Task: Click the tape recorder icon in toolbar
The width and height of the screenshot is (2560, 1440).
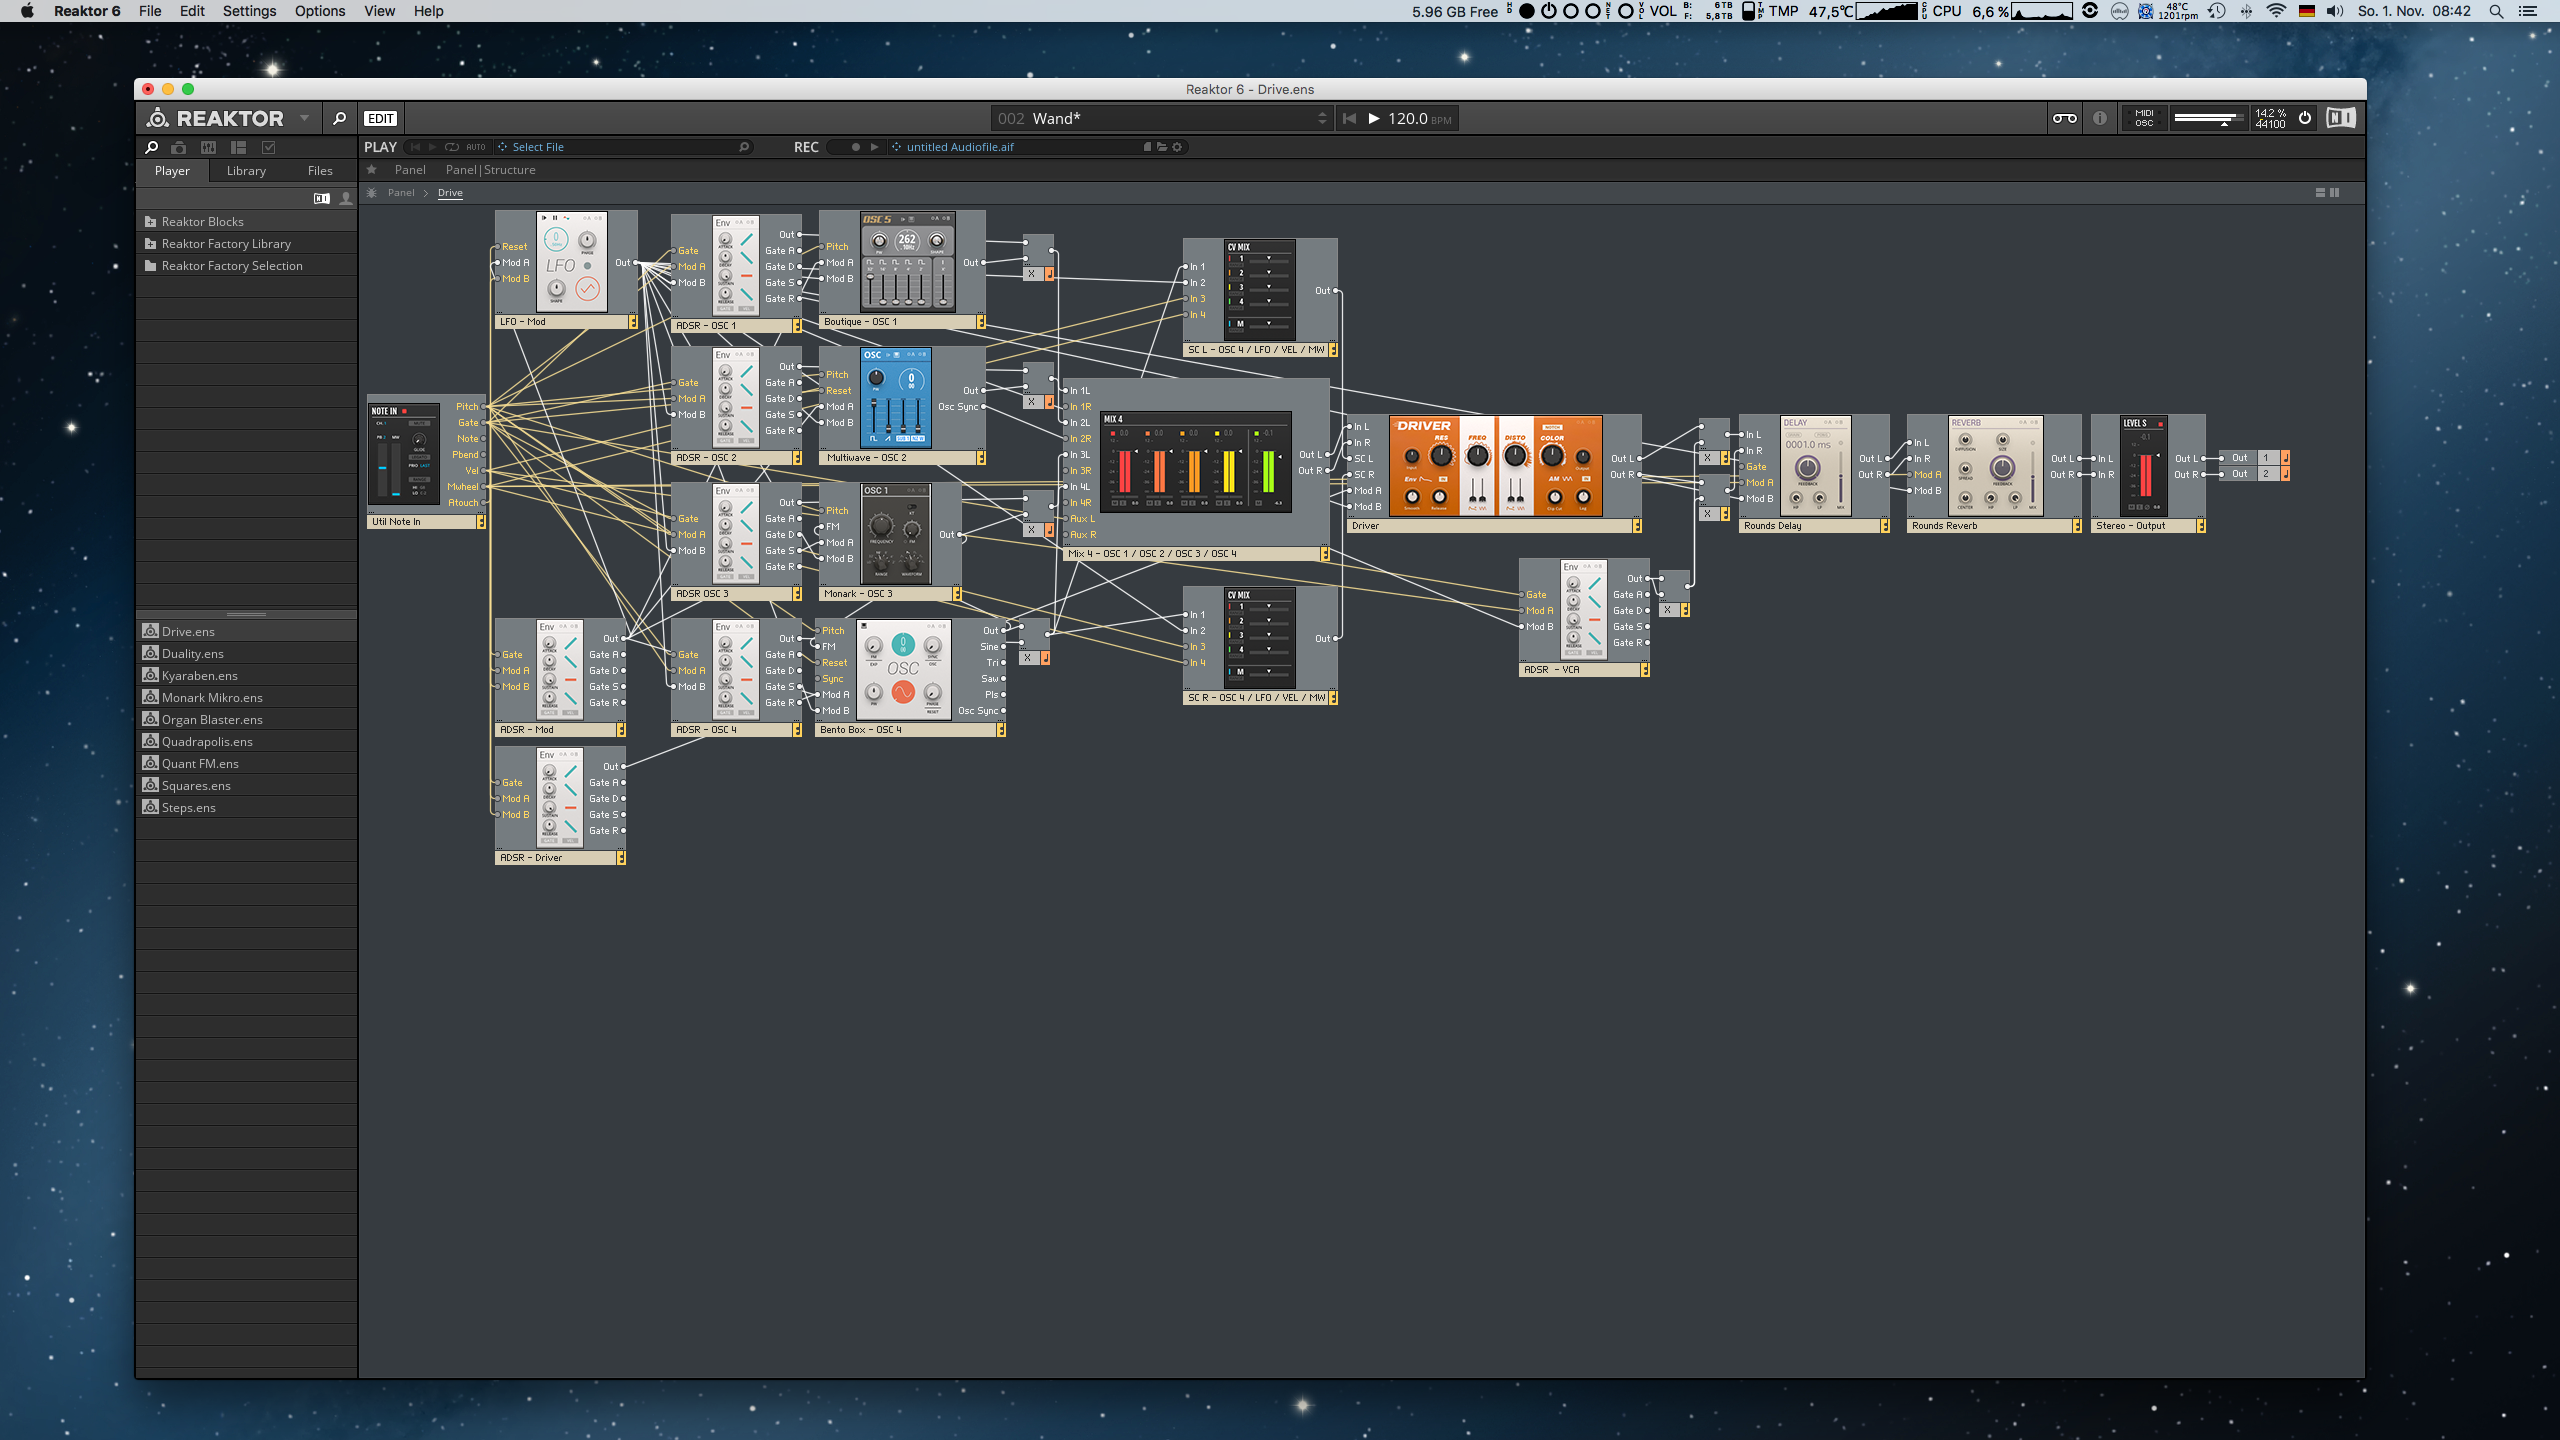Action: 2064,118
